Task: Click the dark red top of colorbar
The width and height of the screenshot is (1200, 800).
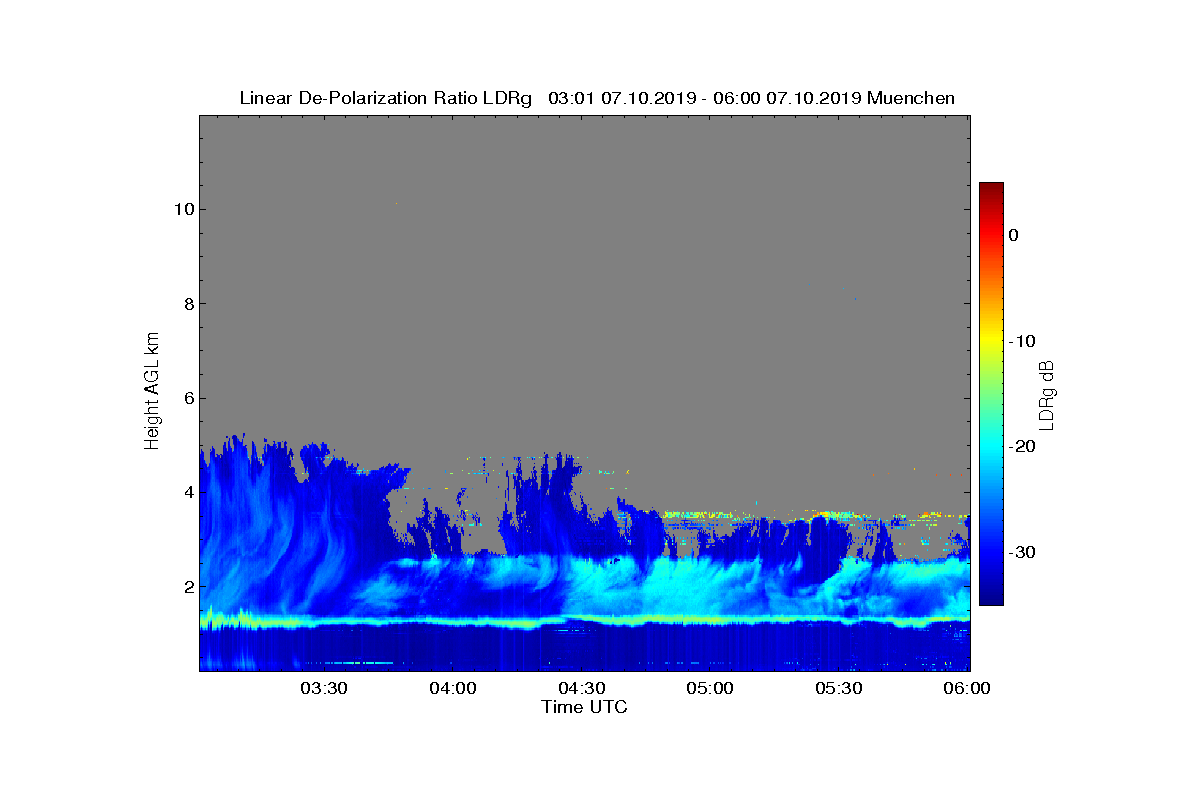Action: click(x=991, y=190)
